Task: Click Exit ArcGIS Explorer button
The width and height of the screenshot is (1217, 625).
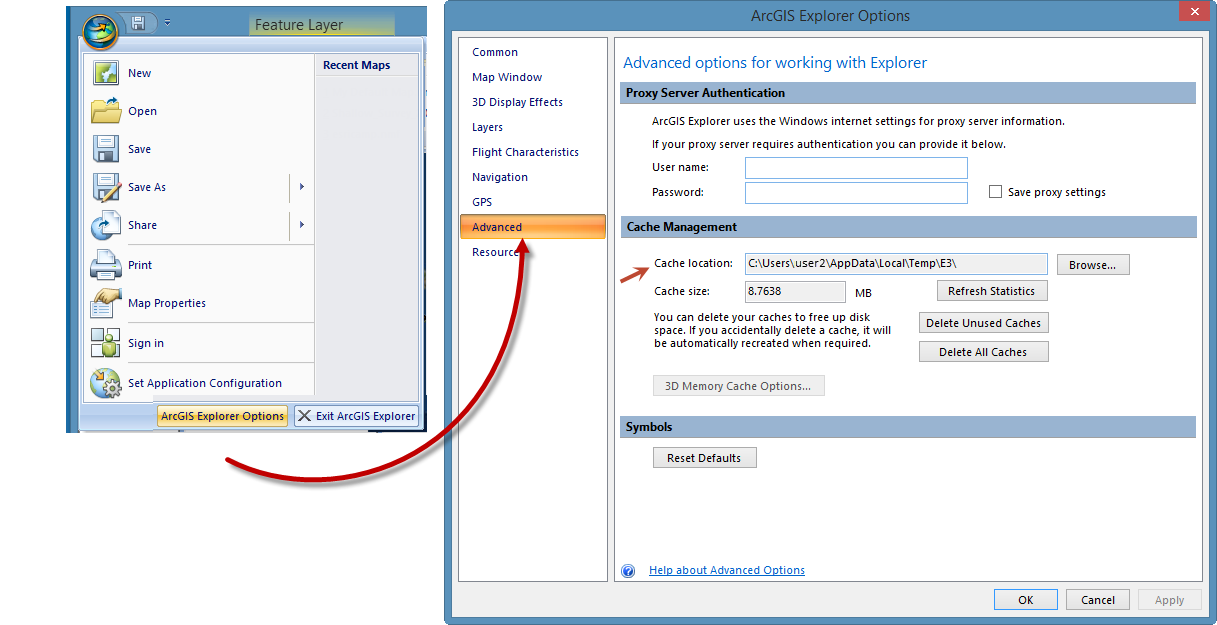Action: (x=356, y=416)
